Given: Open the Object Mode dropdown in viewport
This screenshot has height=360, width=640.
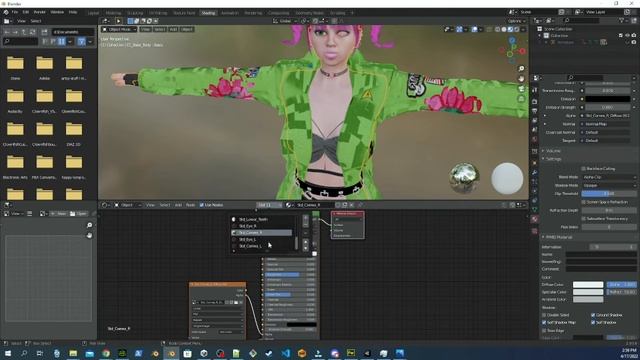Looking at the screenshot, I should [x=119, y=29].
